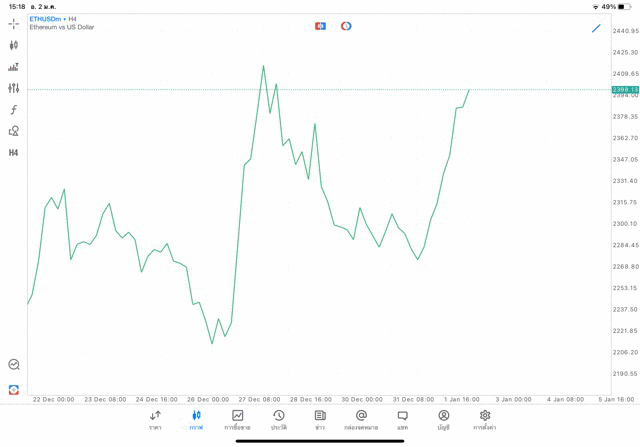Open the ข่าว news tab
640x447 pixels.
click(x=320, y=420)
